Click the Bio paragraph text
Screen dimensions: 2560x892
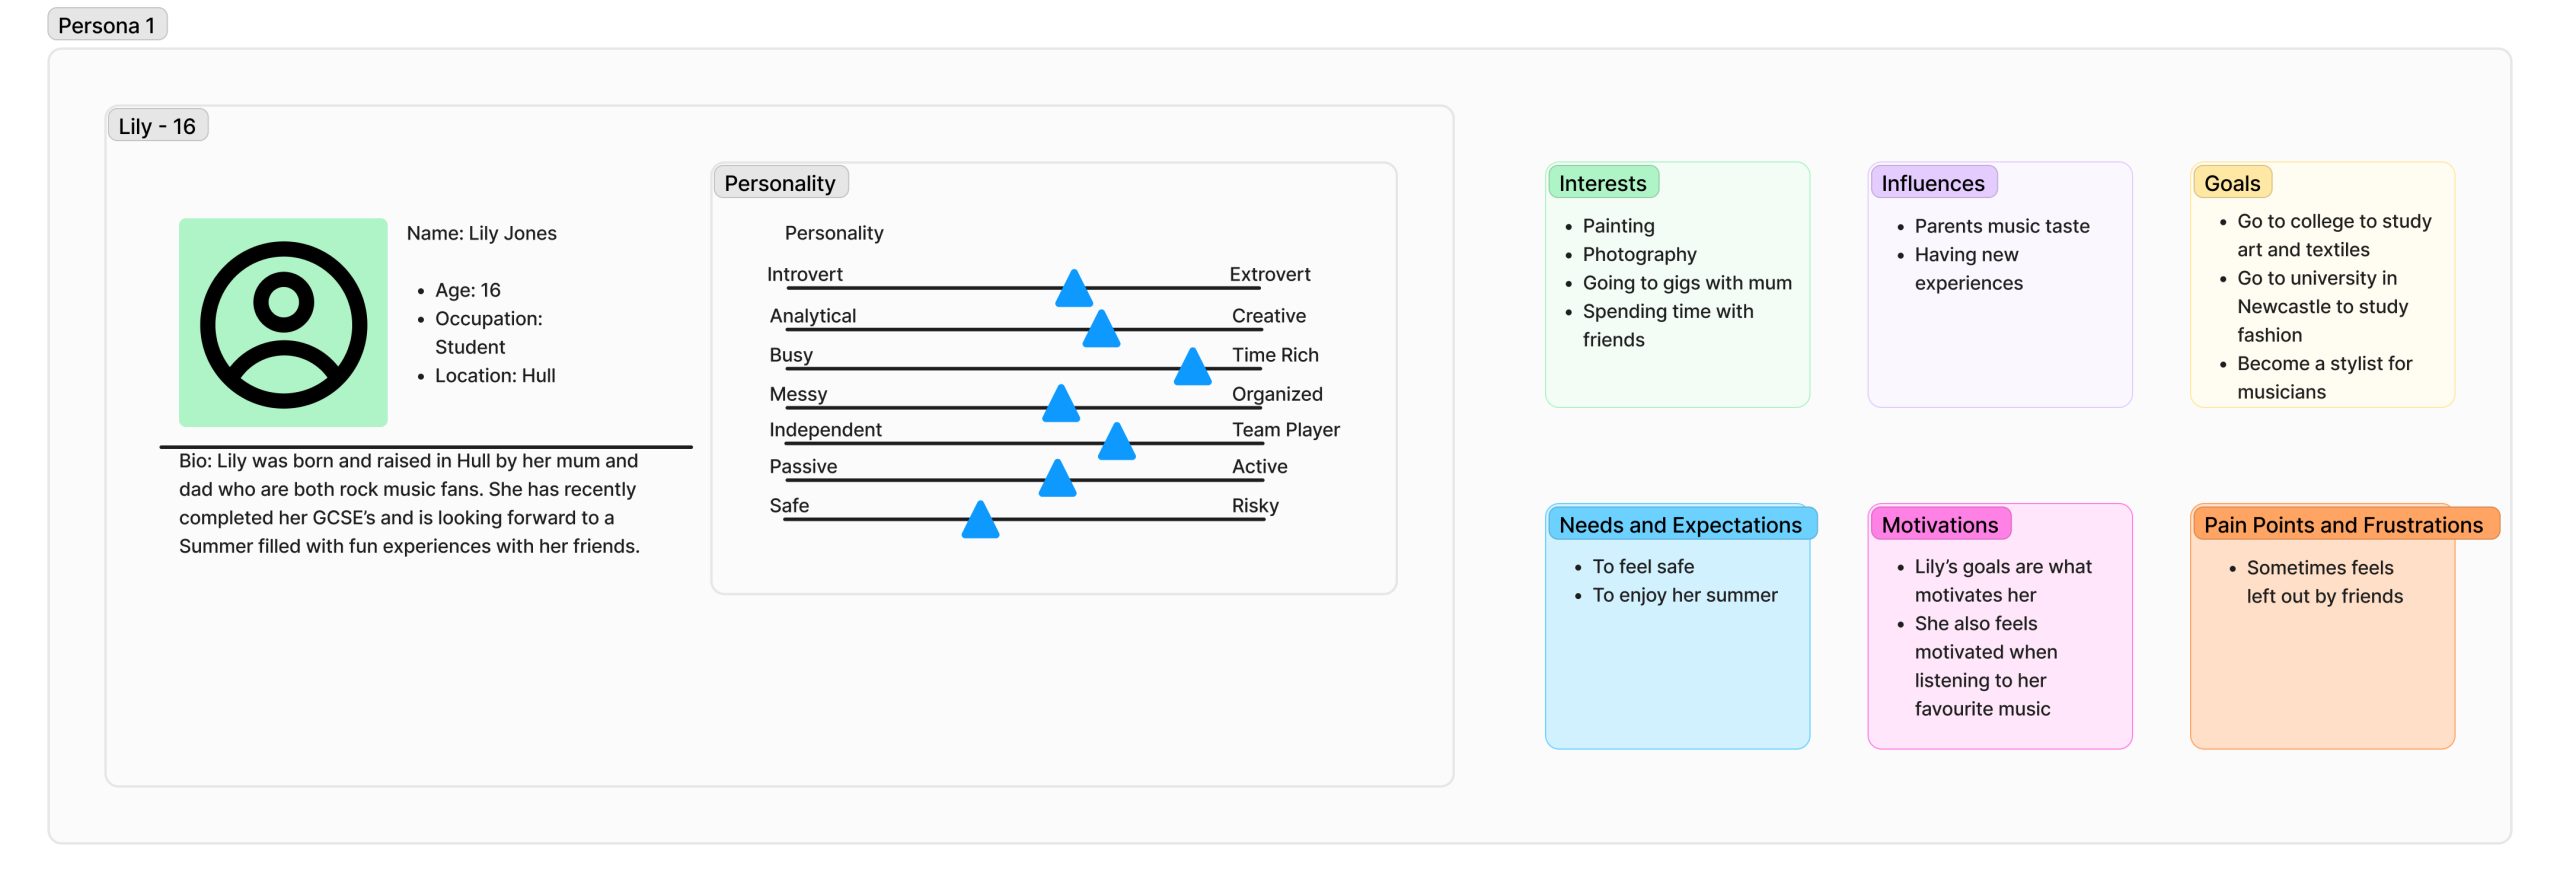[x=409, y=503]
